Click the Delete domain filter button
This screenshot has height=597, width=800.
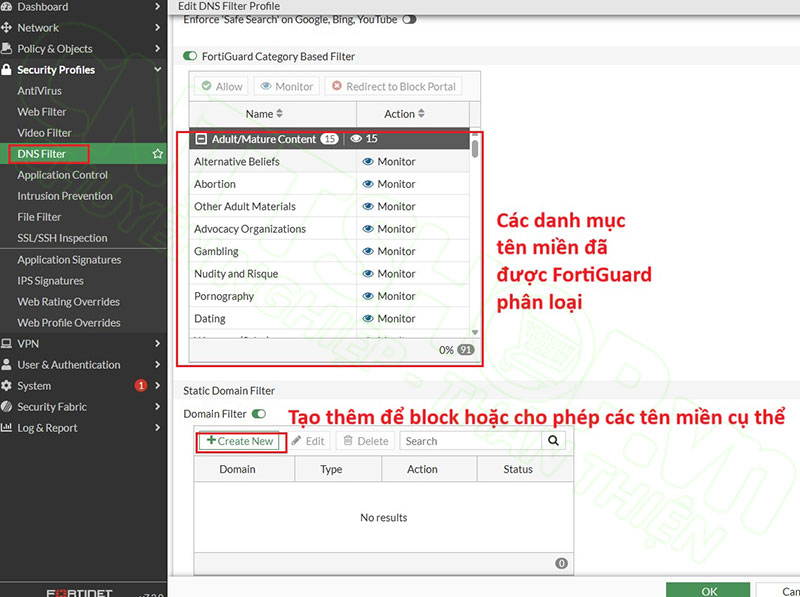click(x=366, y=441)
